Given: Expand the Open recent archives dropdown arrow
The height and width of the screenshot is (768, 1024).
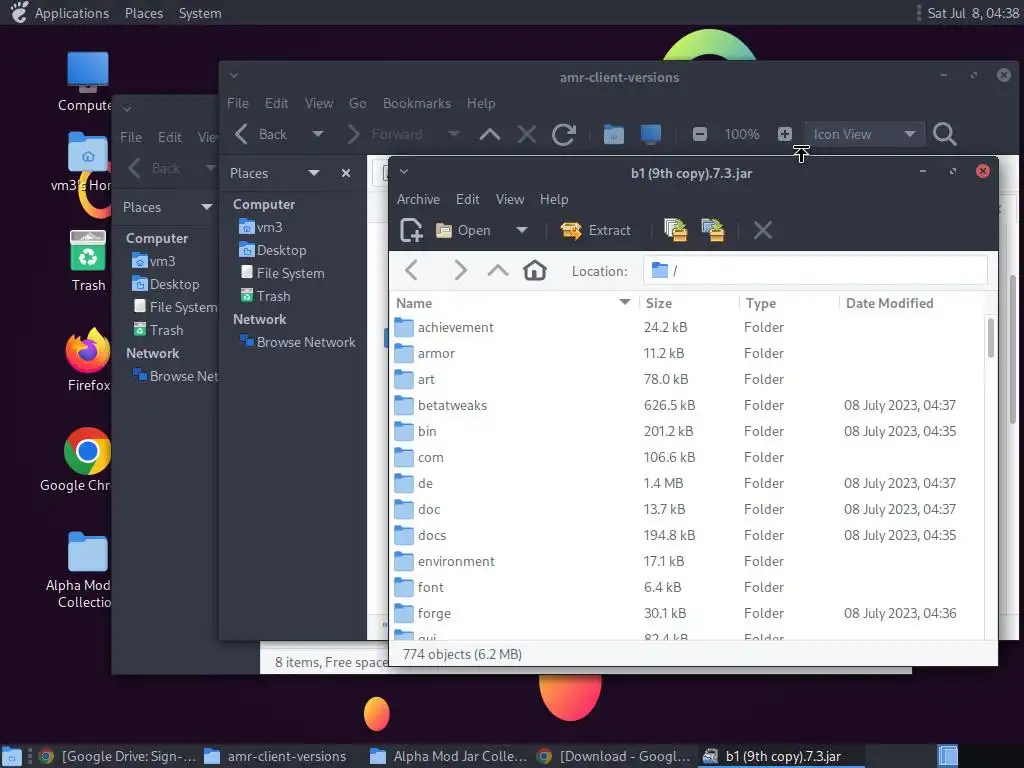Looking at the screenshot, I should pos(521,230).
